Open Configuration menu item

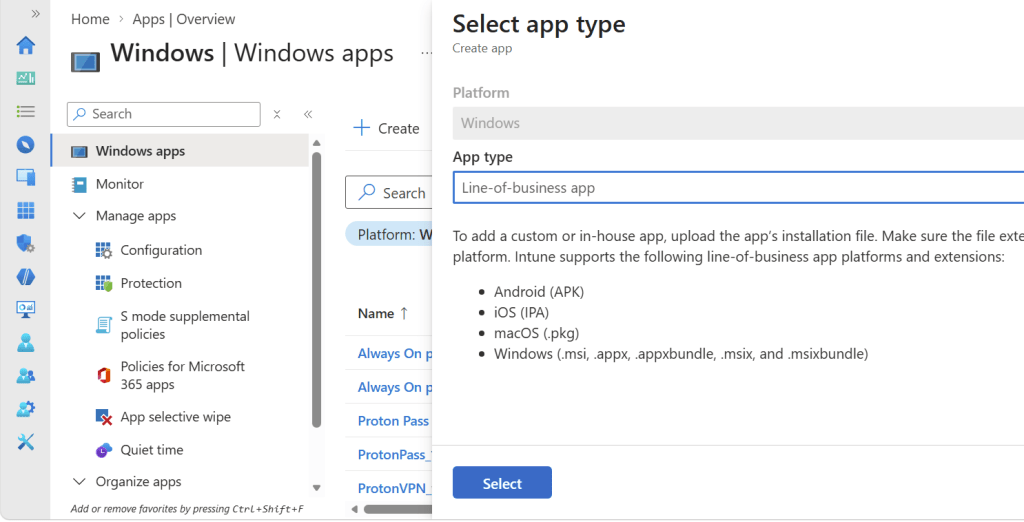click(x=161, y=250)
